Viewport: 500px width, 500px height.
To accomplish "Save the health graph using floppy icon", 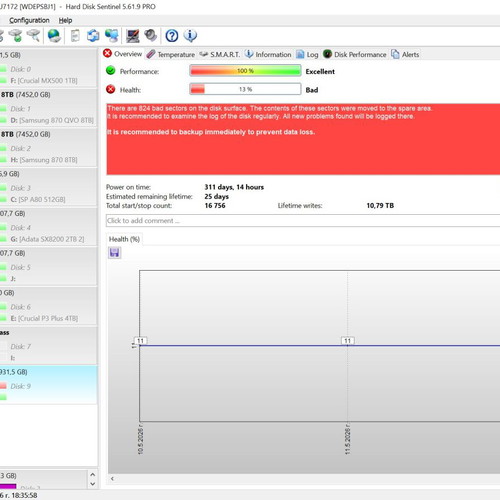I will 114,253.
